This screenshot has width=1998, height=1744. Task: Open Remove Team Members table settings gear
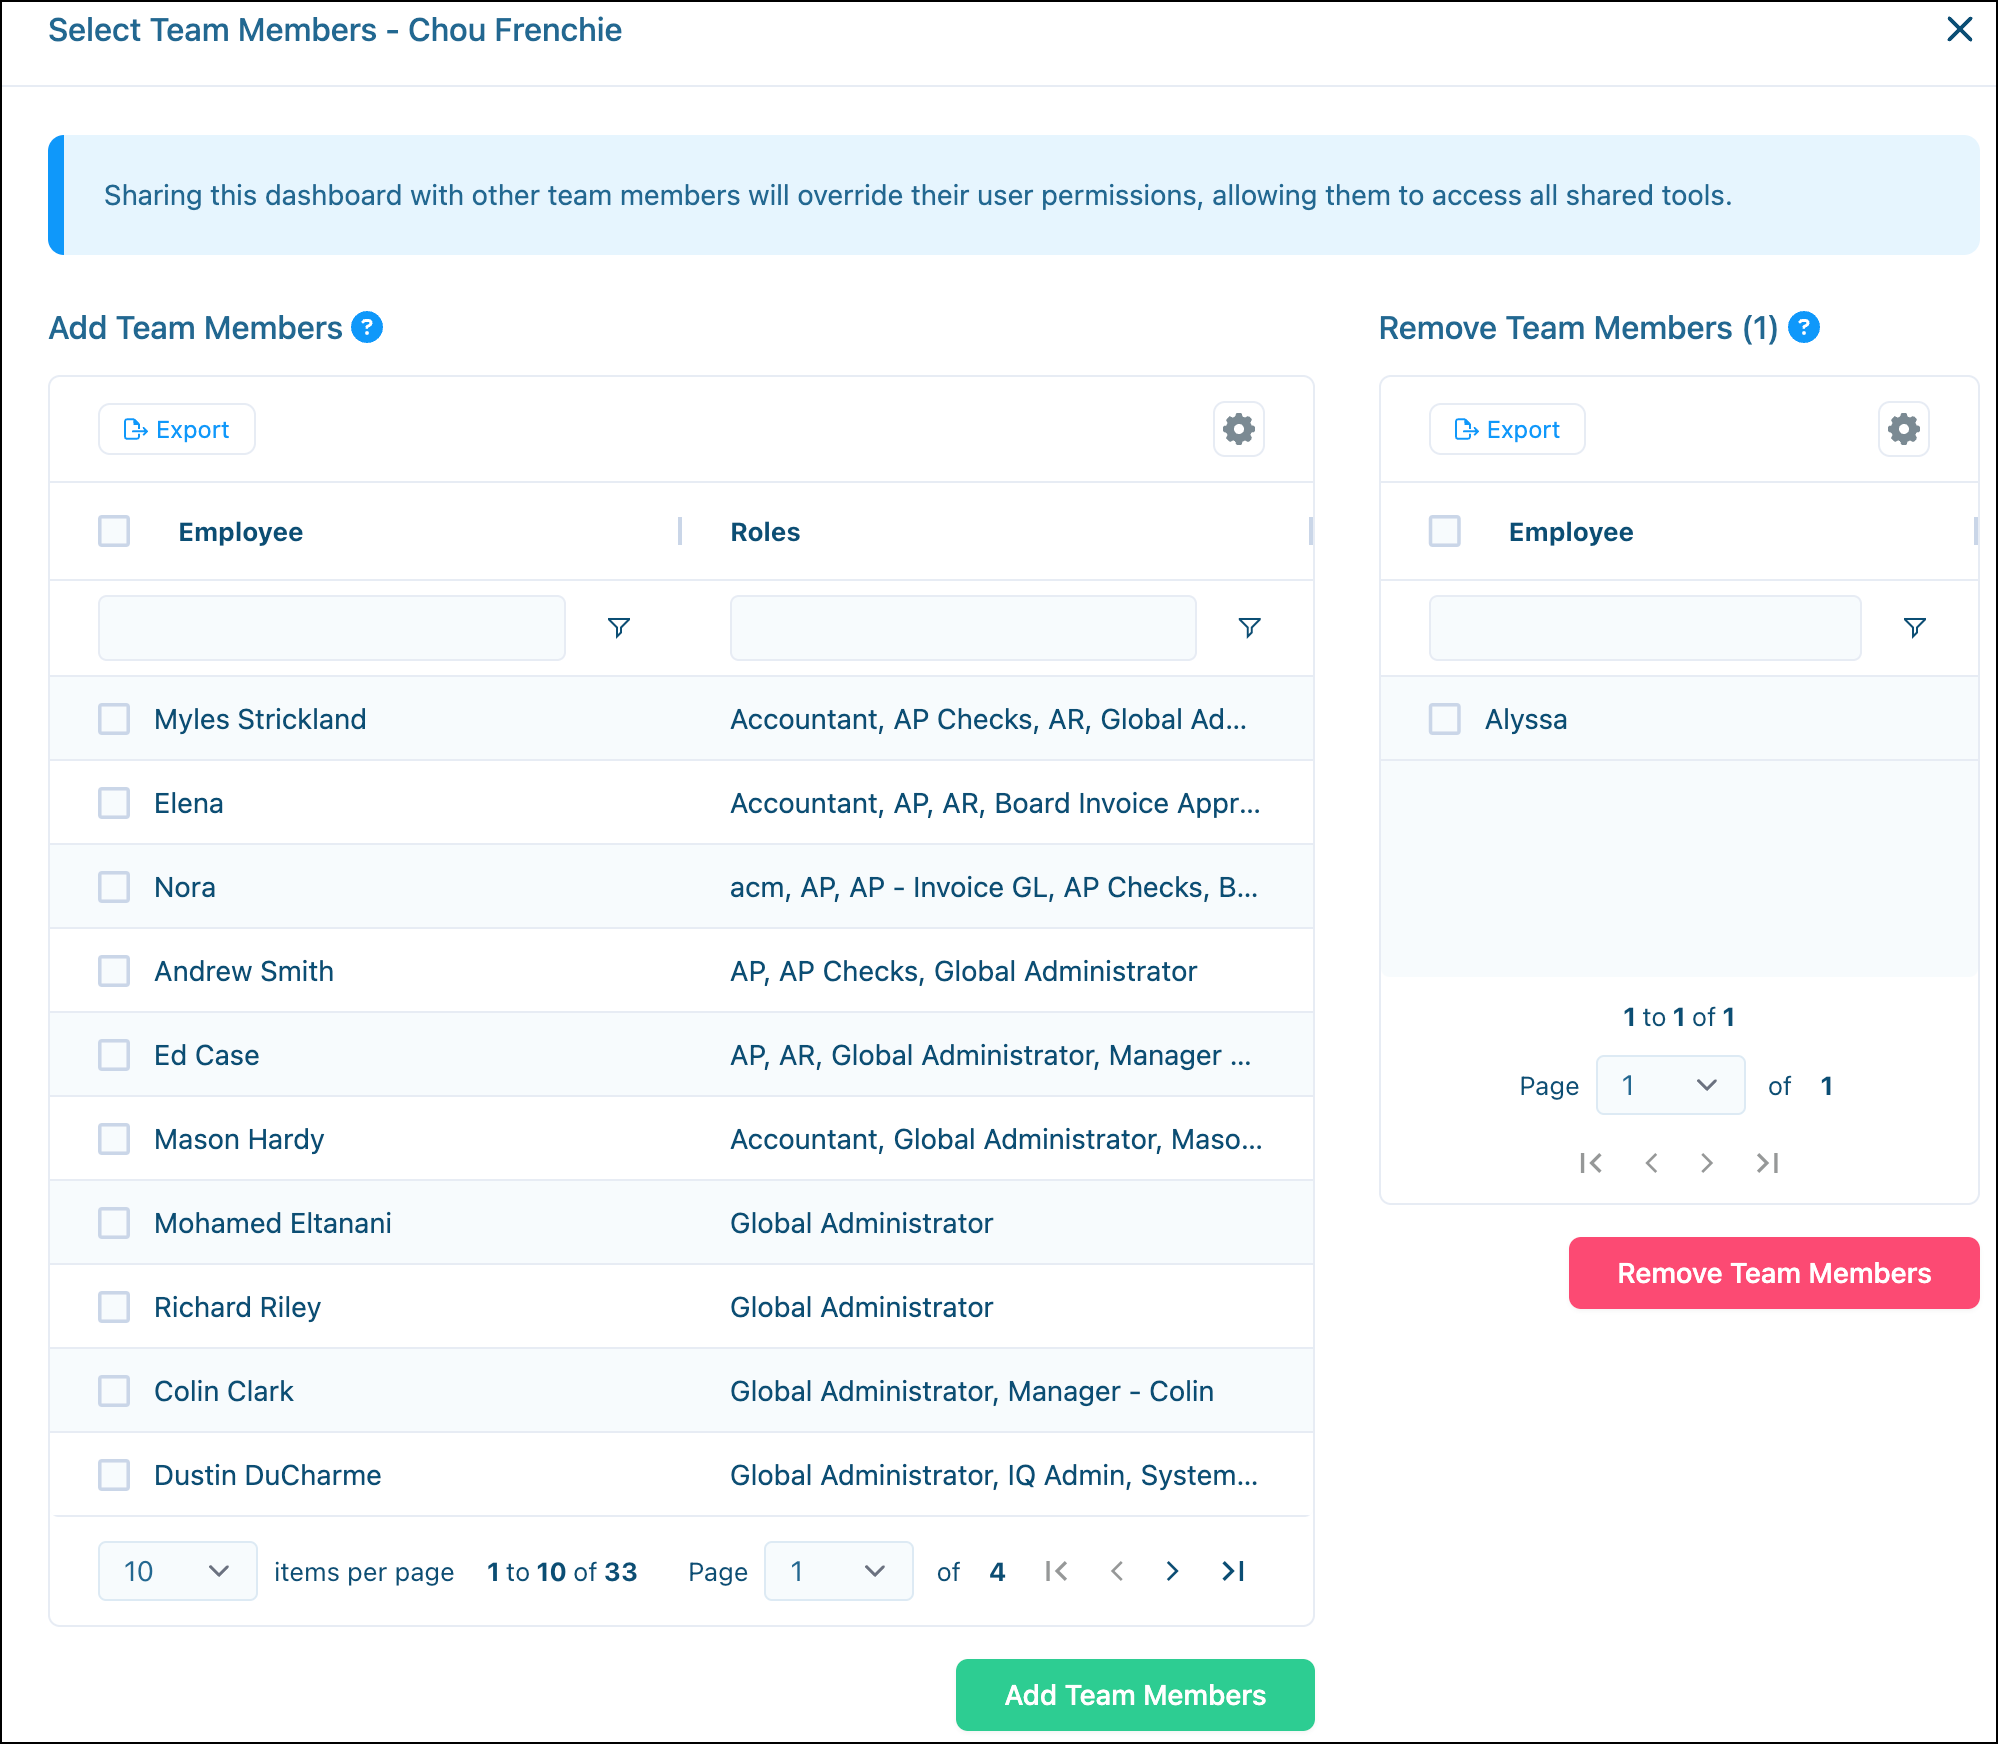(1903, 429)
